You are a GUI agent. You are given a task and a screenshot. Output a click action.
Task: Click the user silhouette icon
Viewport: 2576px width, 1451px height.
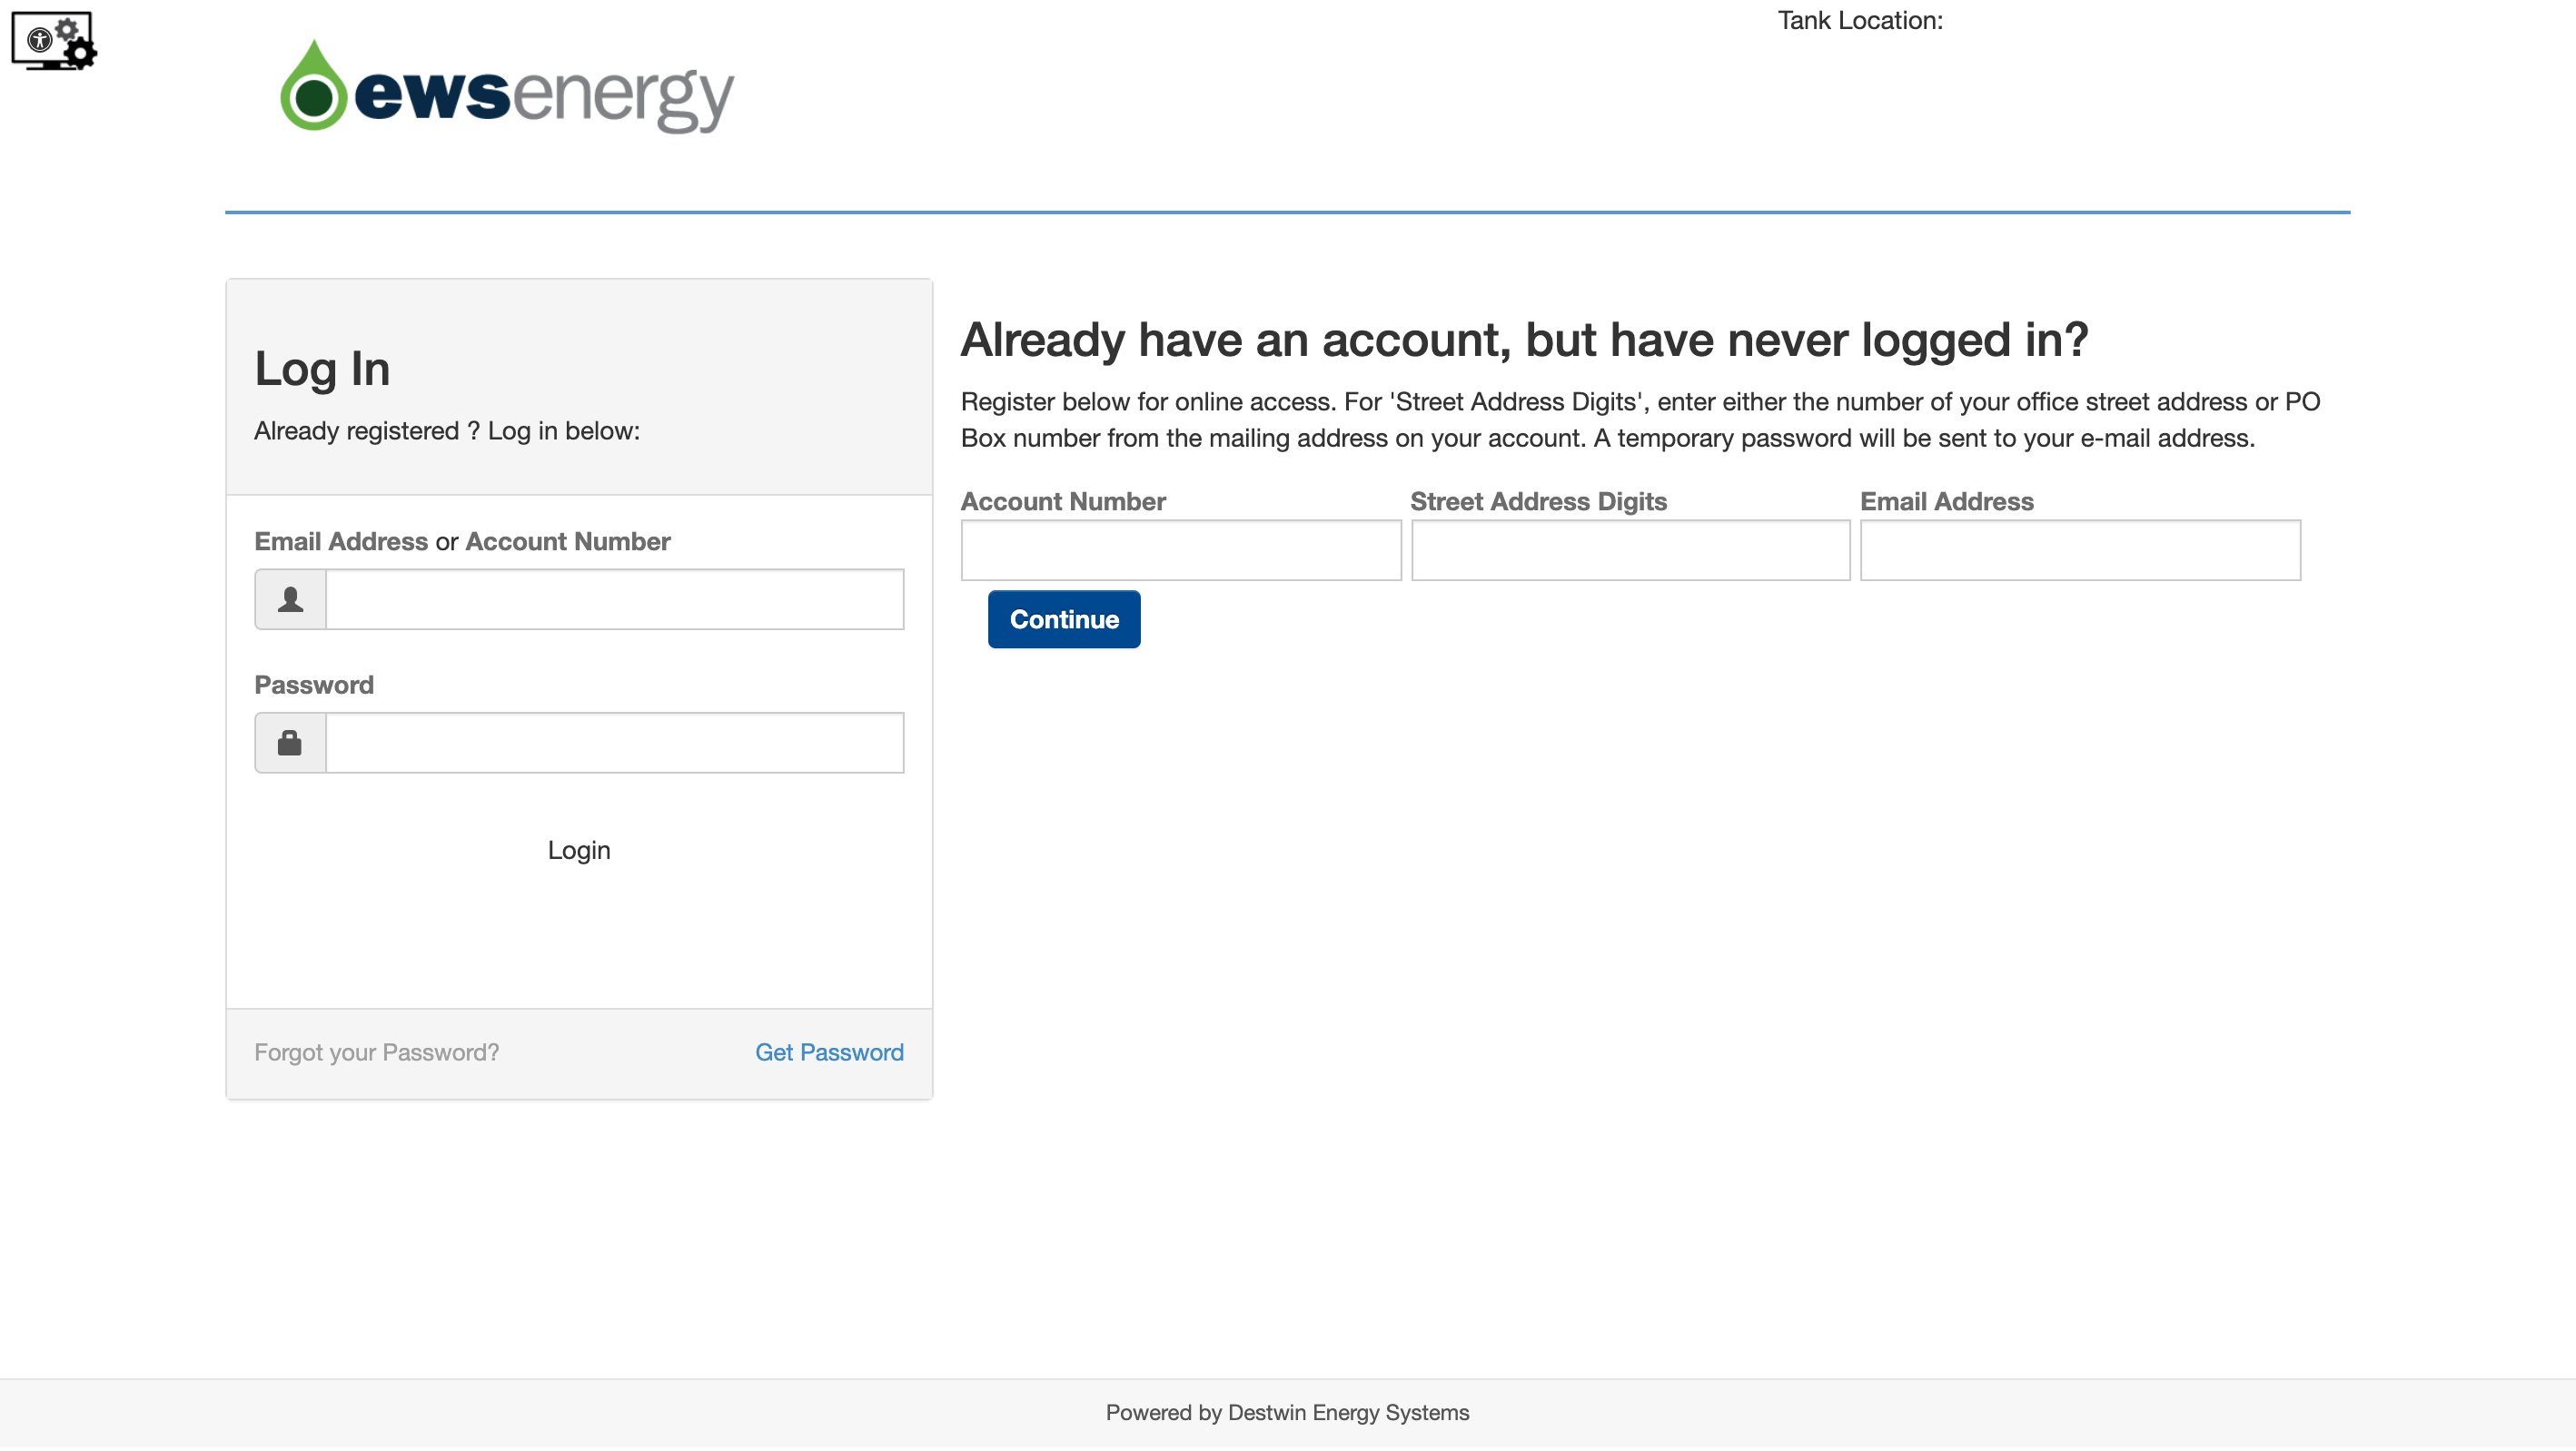[290, 600]
